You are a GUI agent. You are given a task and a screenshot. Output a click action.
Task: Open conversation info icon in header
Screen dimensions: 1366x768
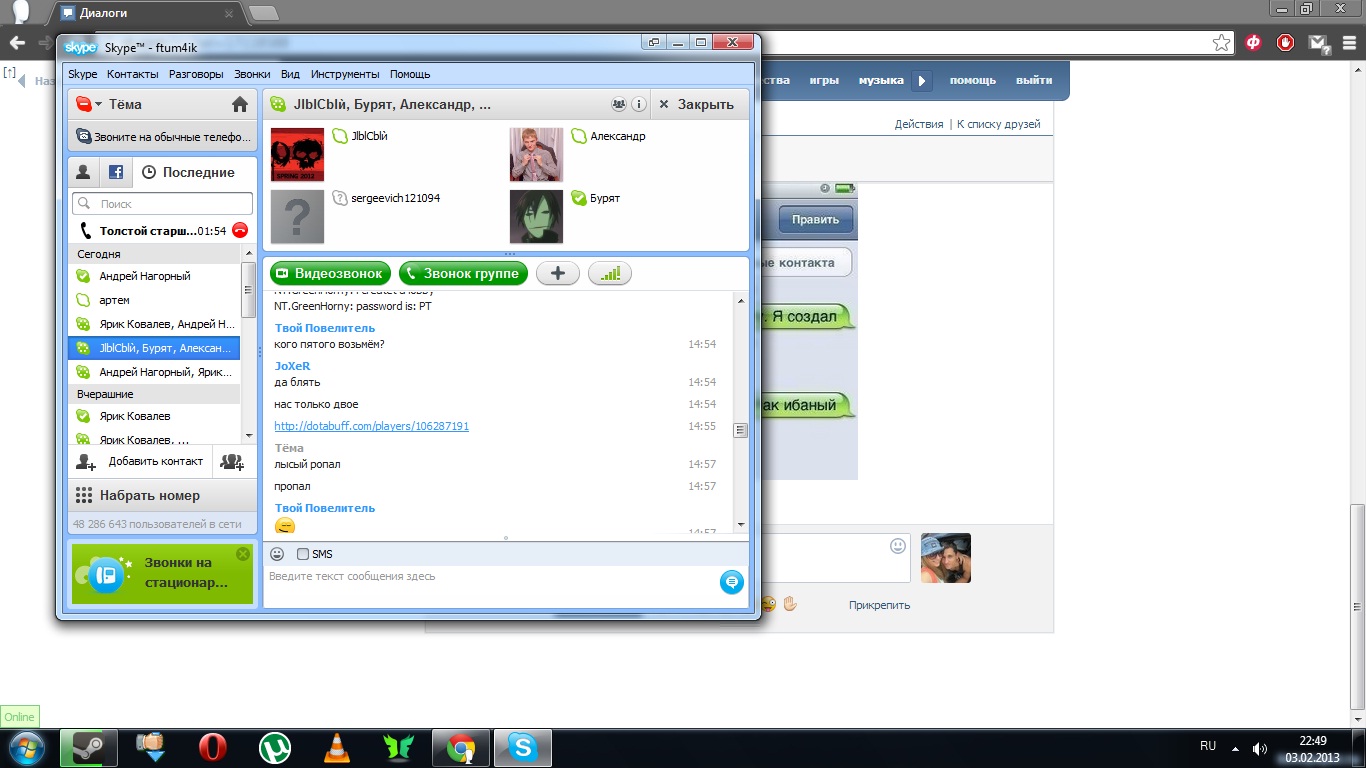tap(638, 104)
